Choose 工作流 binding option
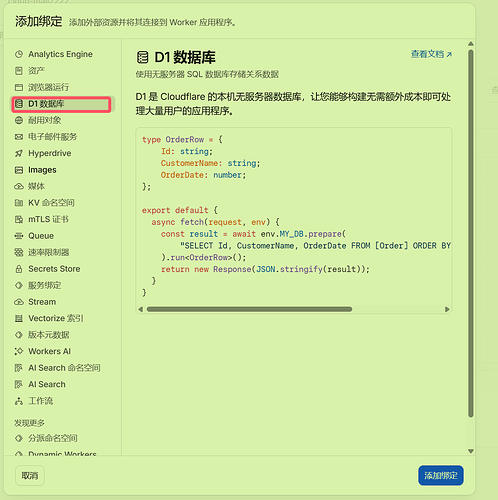The height and width of the screenshot is (500, 498). click(x=63, y=401)
